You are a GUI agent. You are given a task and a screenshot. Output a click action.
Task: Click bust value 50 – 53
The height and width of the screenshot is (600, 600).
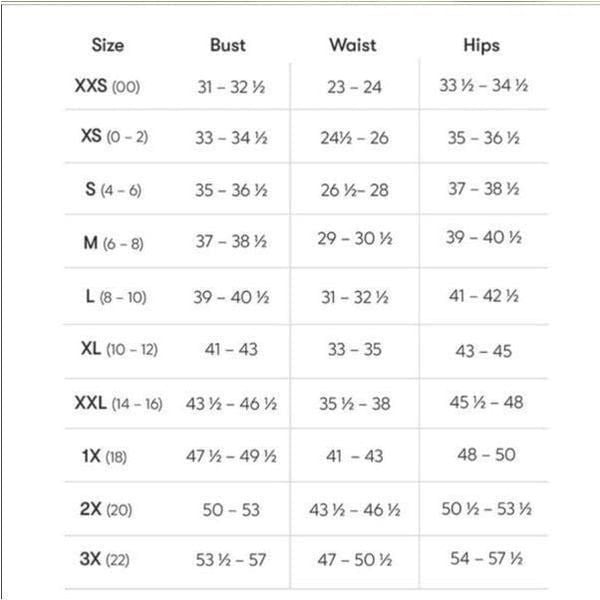(x=231, y=510)
